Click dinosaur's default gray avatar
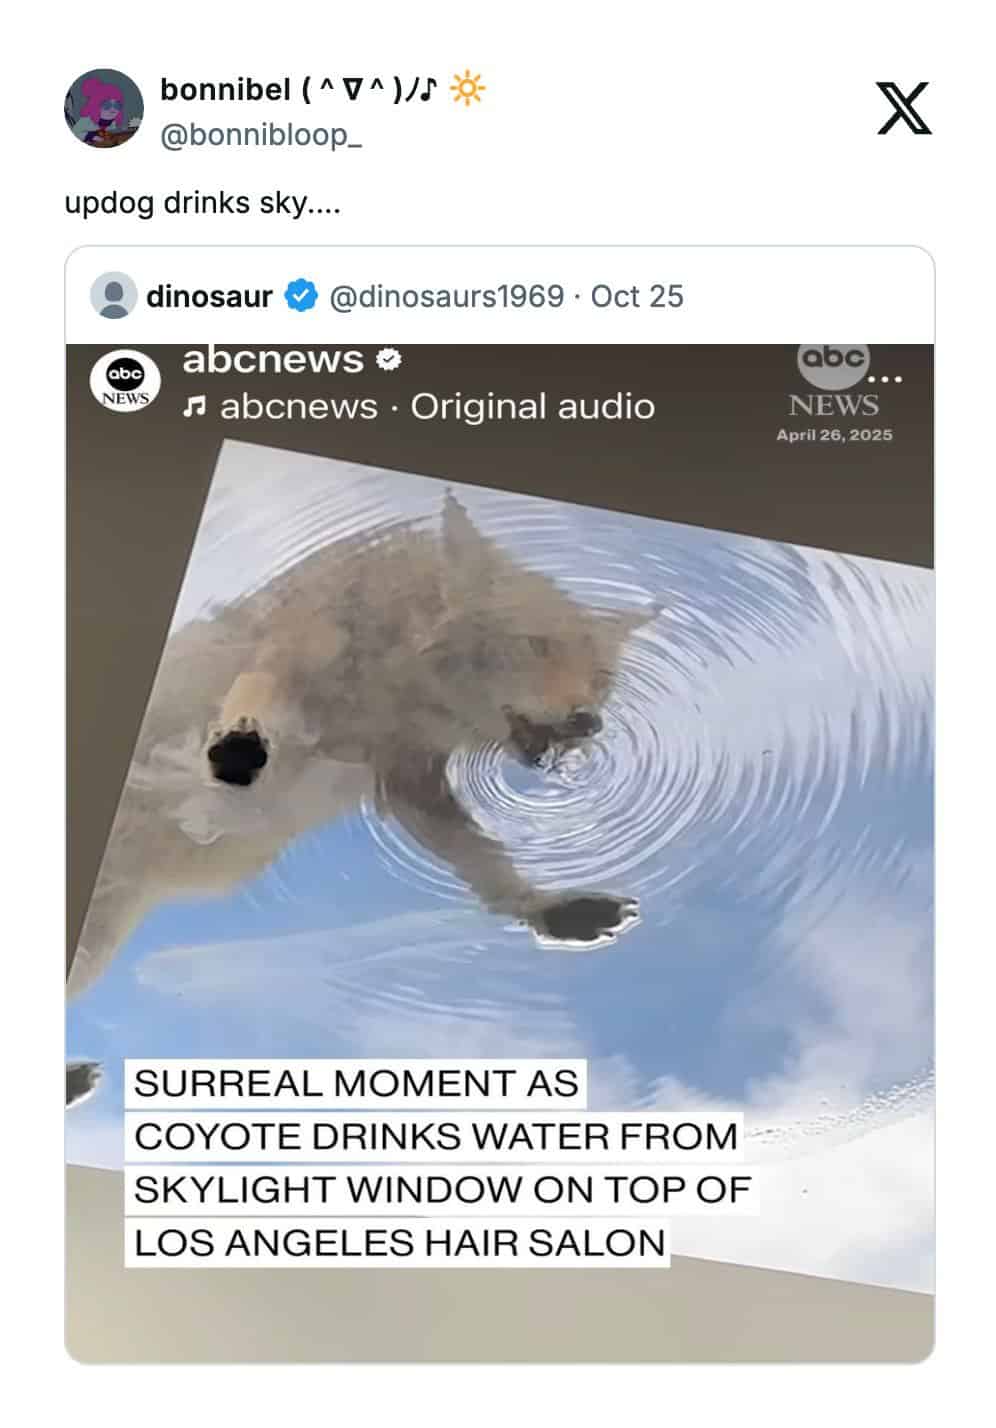996x1428 pixels. [x=113, y=296]
